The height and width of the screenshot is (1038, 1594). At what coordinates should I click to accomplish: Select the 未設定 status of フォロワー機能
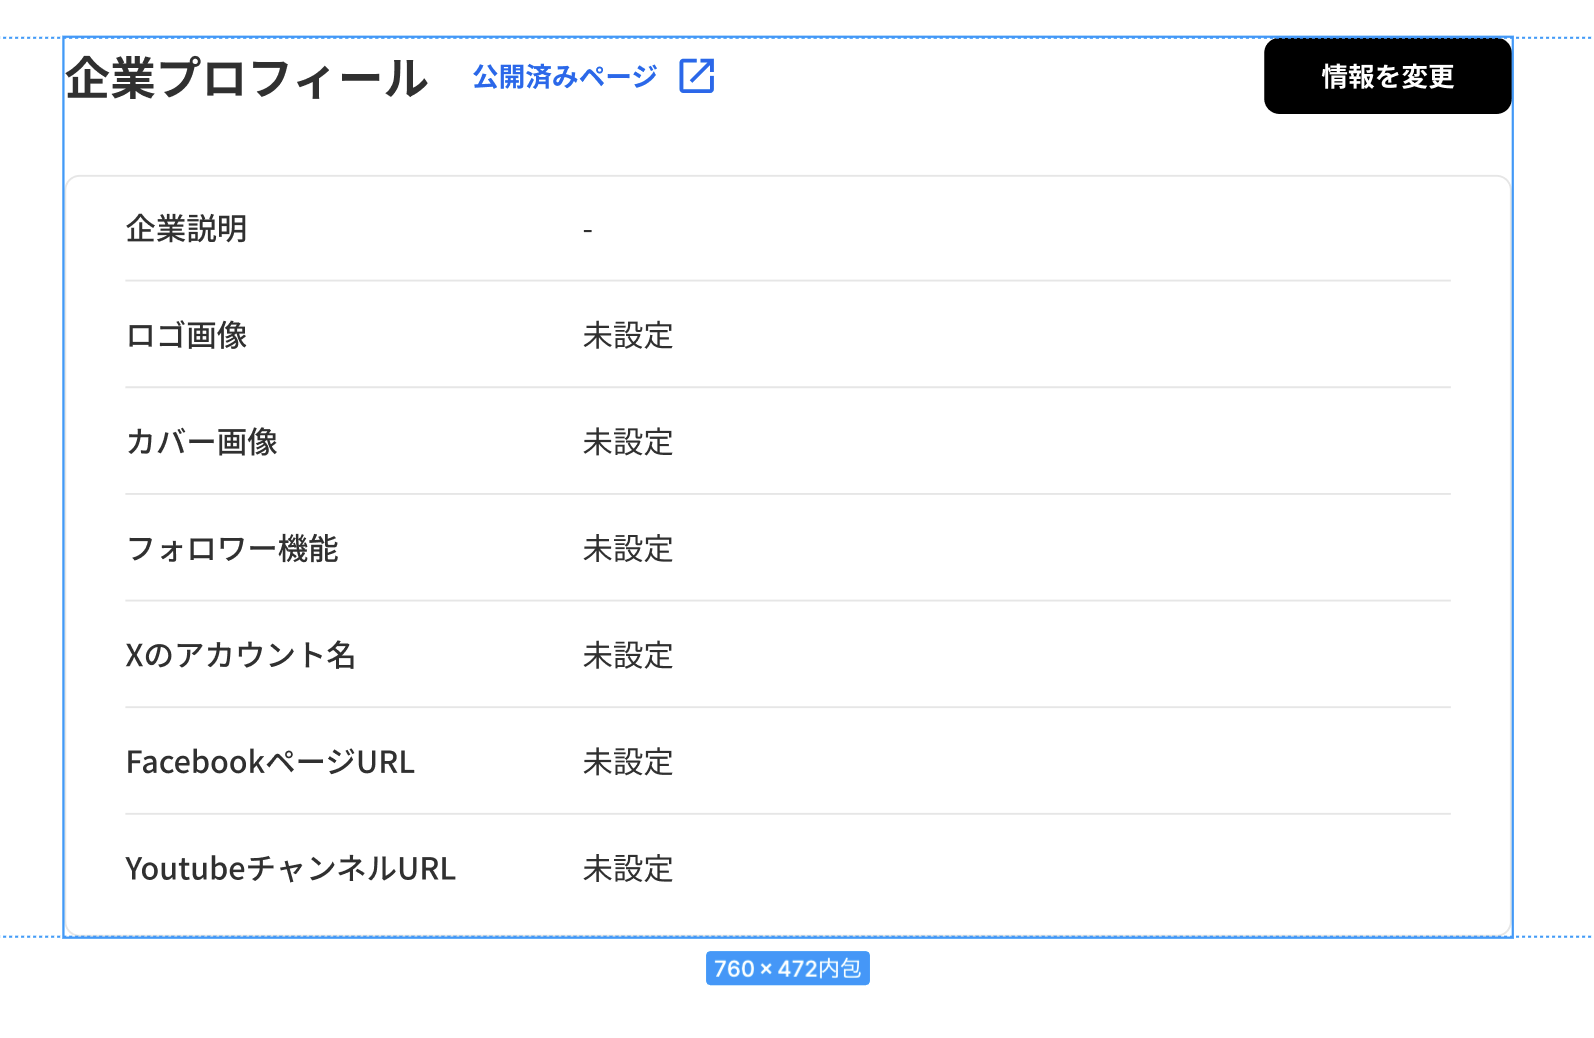pyautogui.click(x=628, y=549)
